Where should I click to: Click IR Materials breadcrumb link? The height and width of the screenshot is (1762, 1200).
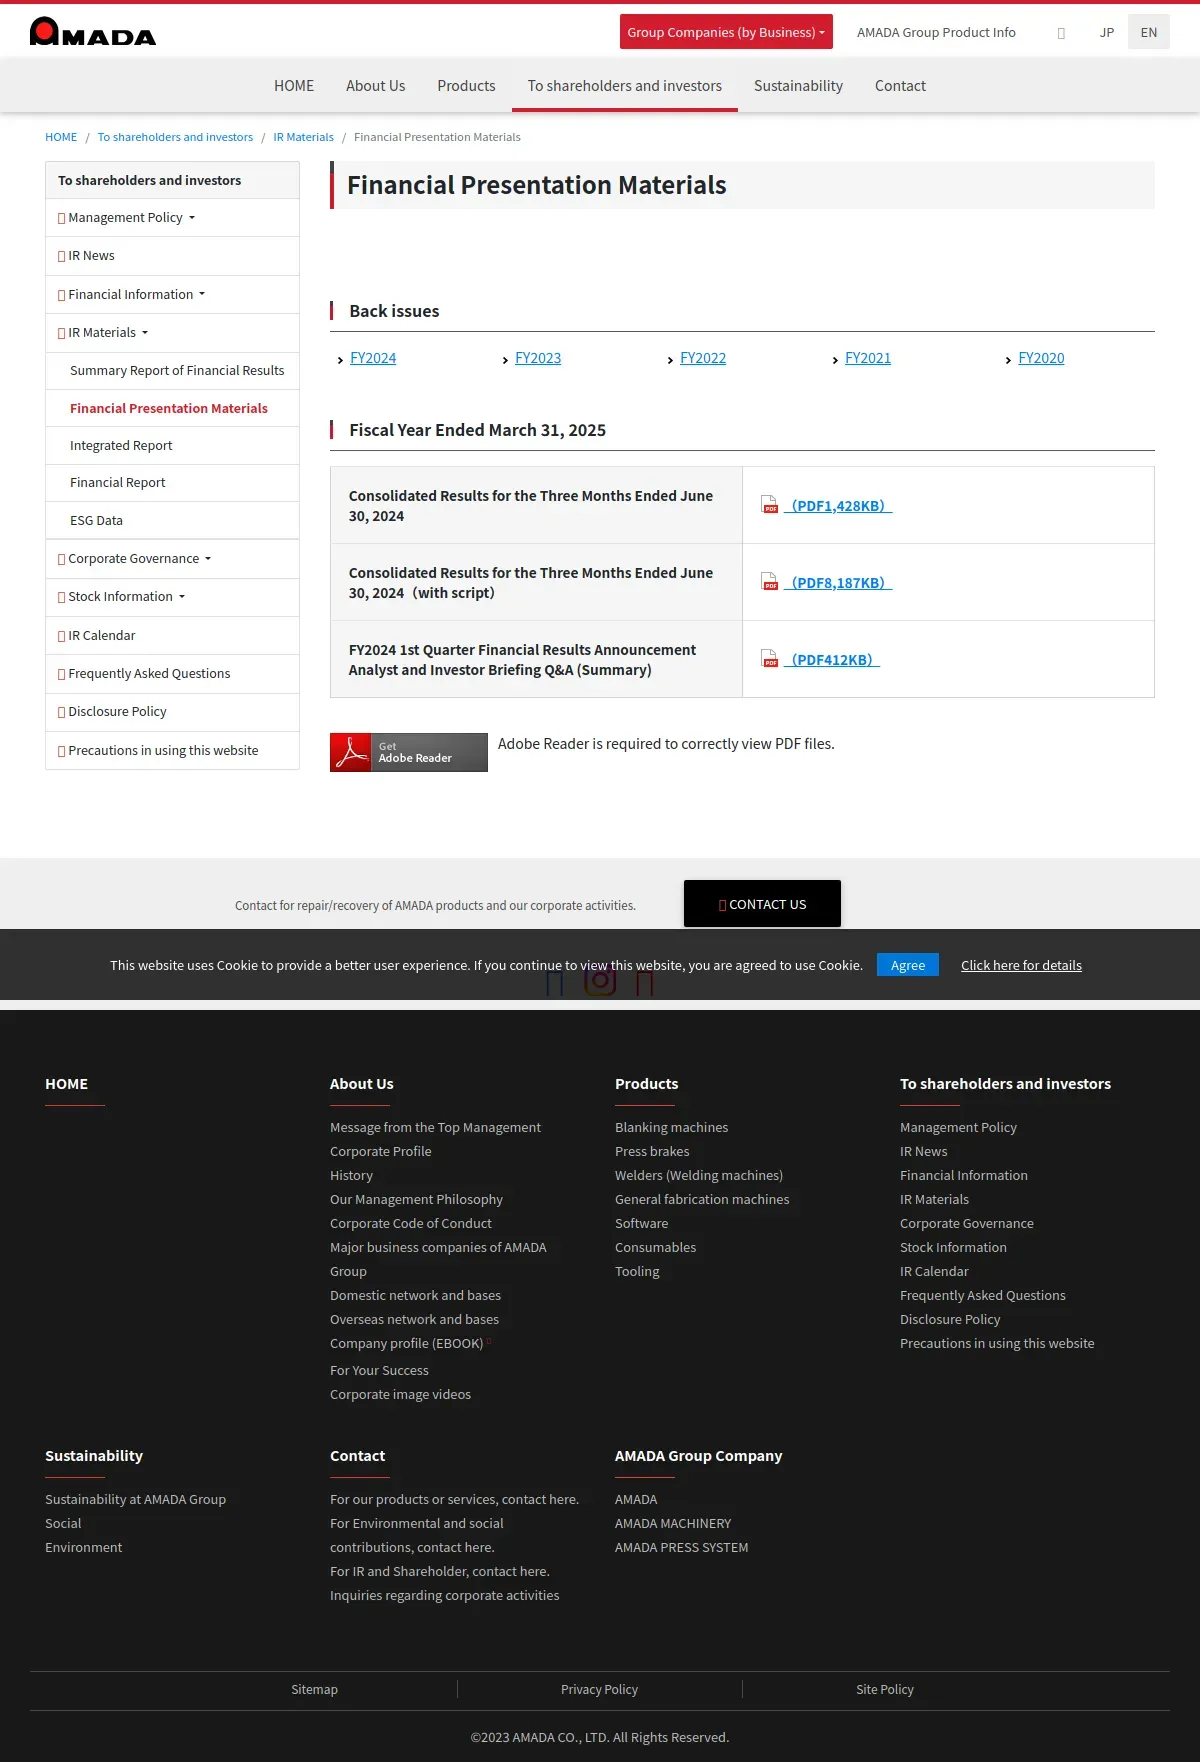tap(304, 137)
